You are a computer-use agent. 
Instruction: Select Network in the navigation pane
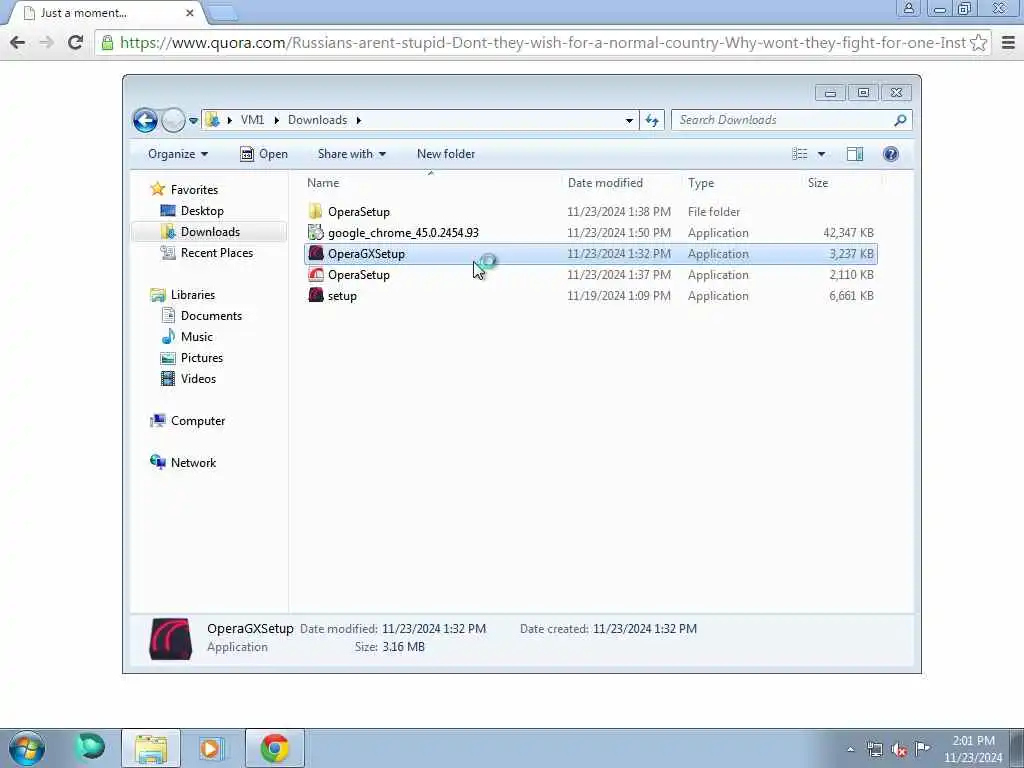point(183,463)
